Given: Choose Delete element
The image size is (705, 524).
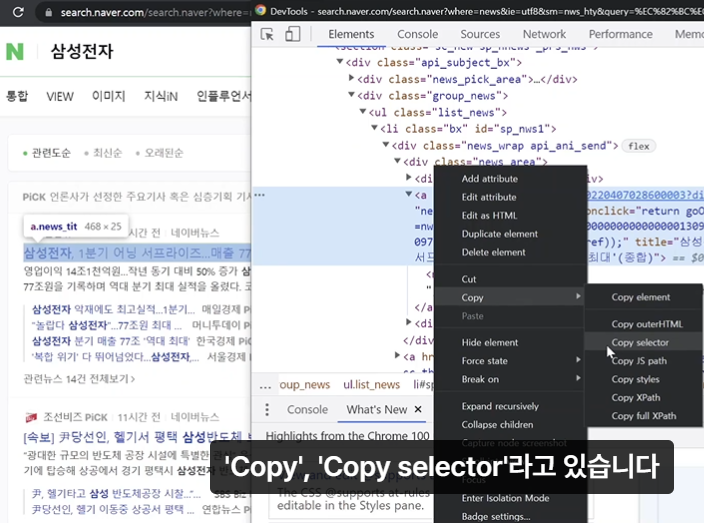Looking at the screenshot, I should tap(510, 252).
